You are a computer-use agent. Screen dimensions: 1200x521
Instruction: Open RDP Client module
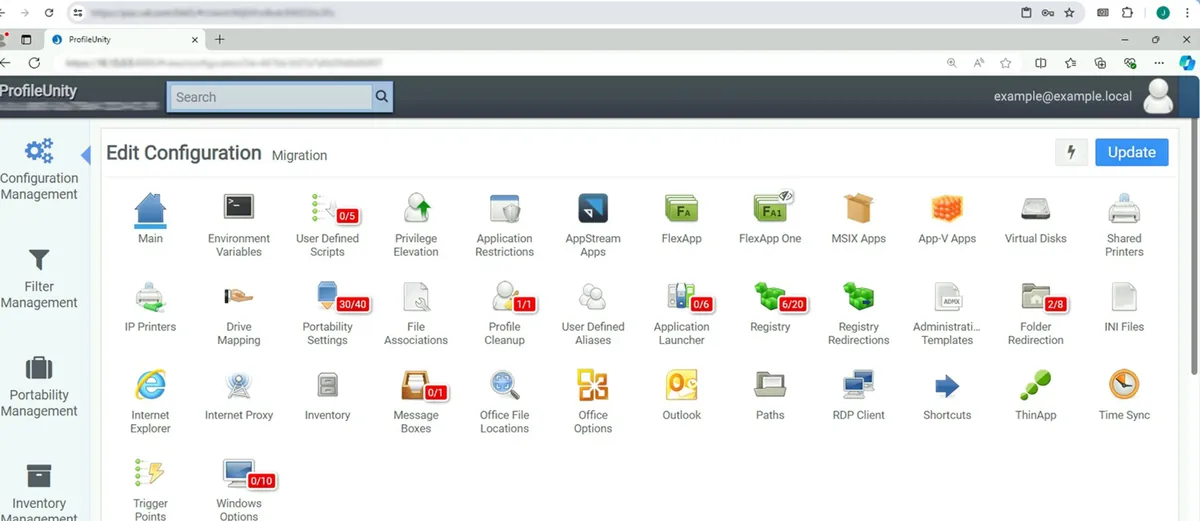coord(859,395)
